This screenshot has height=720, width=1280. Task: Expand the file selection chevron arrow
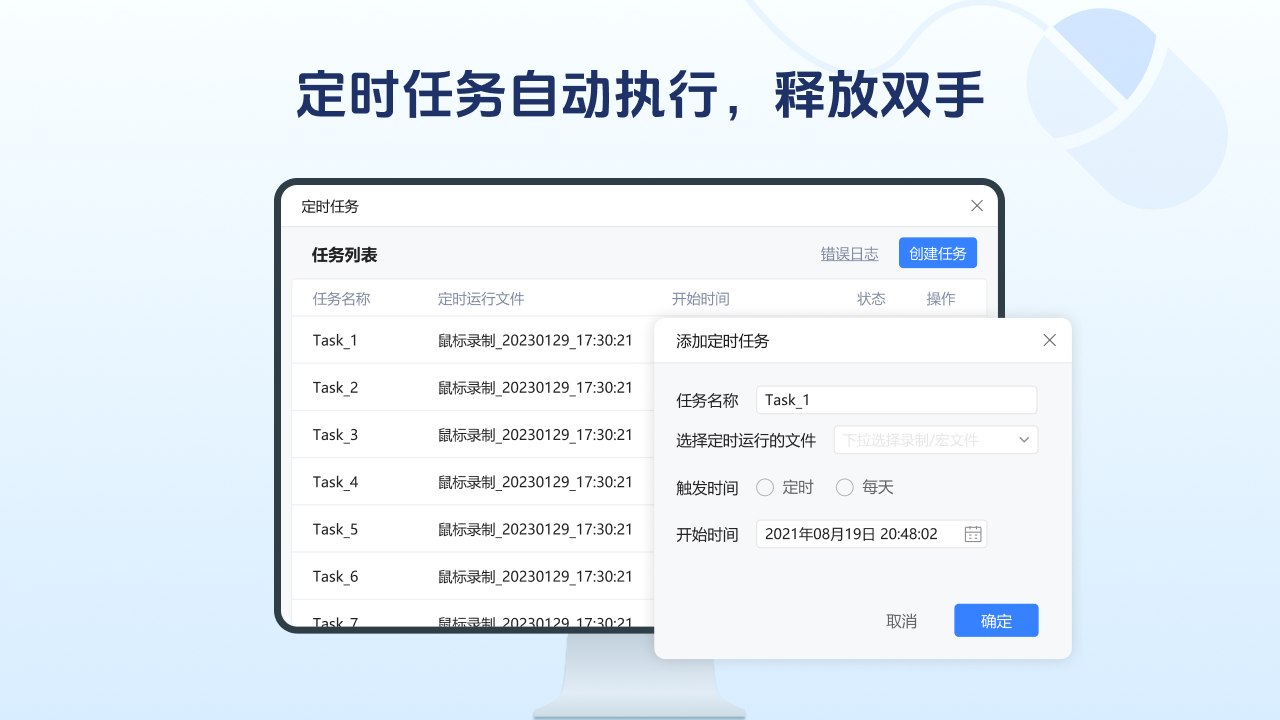(x=1022, y=439)
